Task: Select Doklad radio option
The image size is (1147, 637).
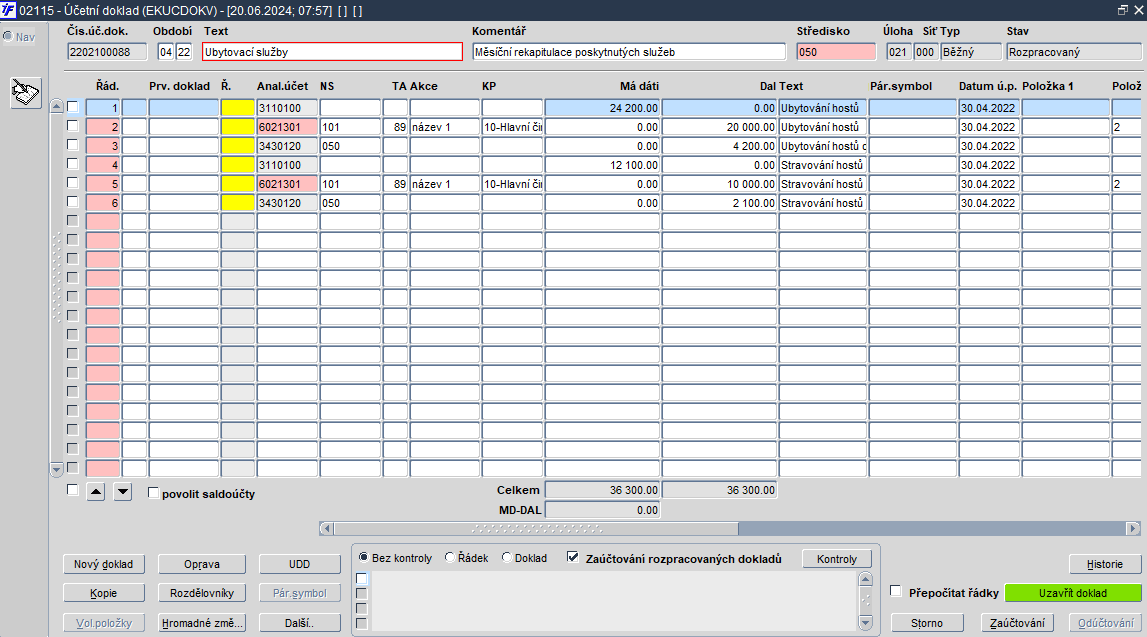Action: [506, 557]
